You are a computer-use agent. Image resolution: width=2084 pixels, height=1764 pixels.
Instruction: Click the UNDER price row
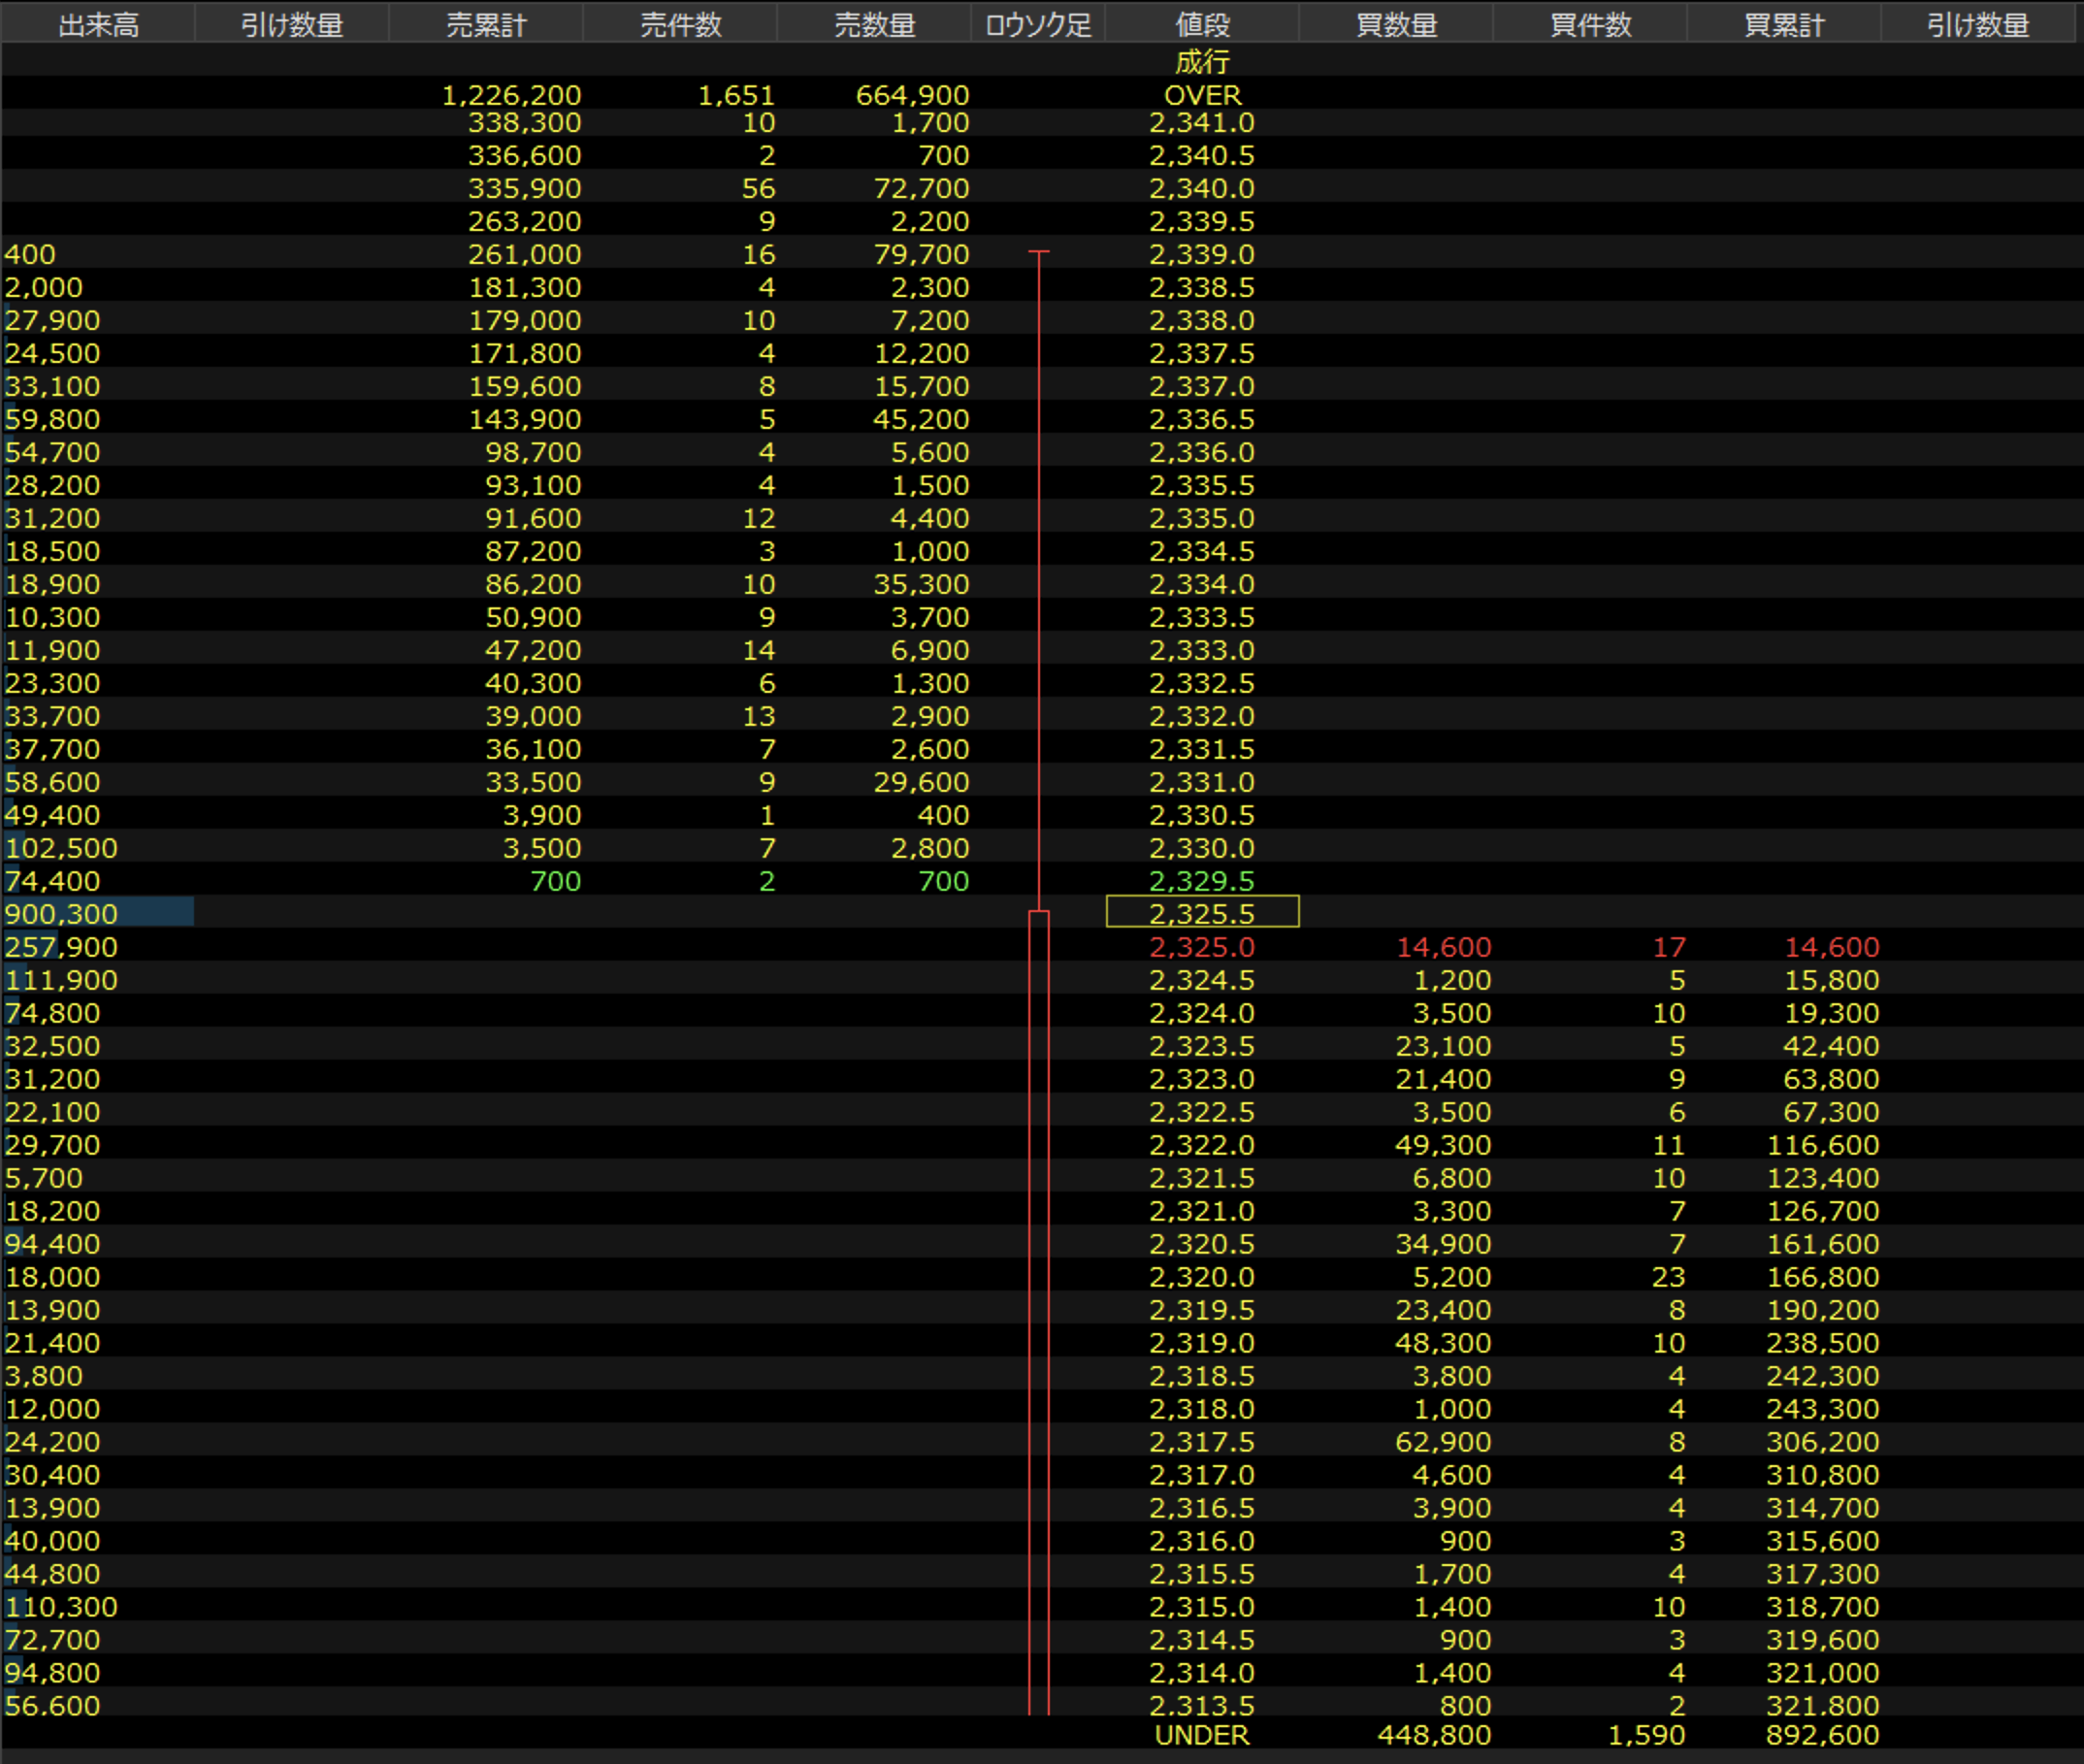(x=1202, y=1735)
